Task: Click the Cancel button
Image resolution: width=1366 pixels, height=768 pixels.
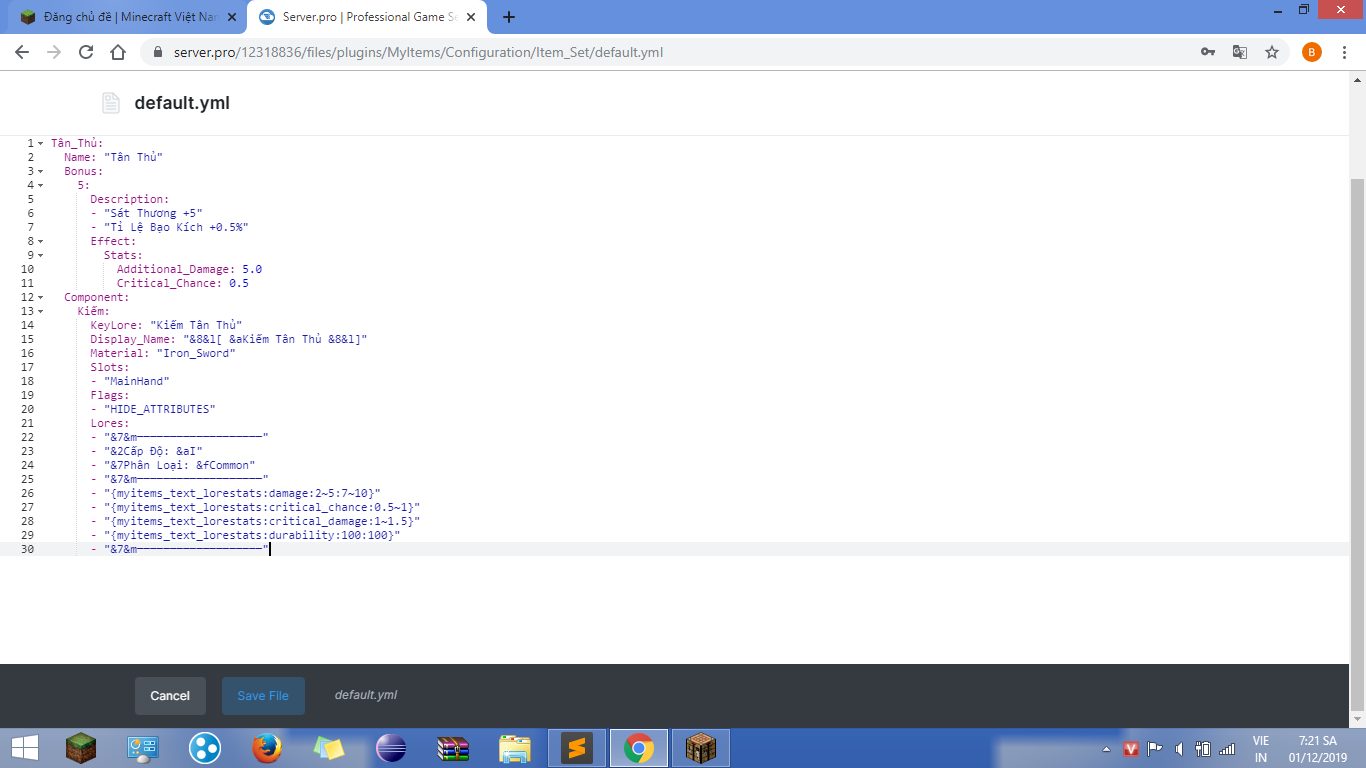Action: (170, 696)
